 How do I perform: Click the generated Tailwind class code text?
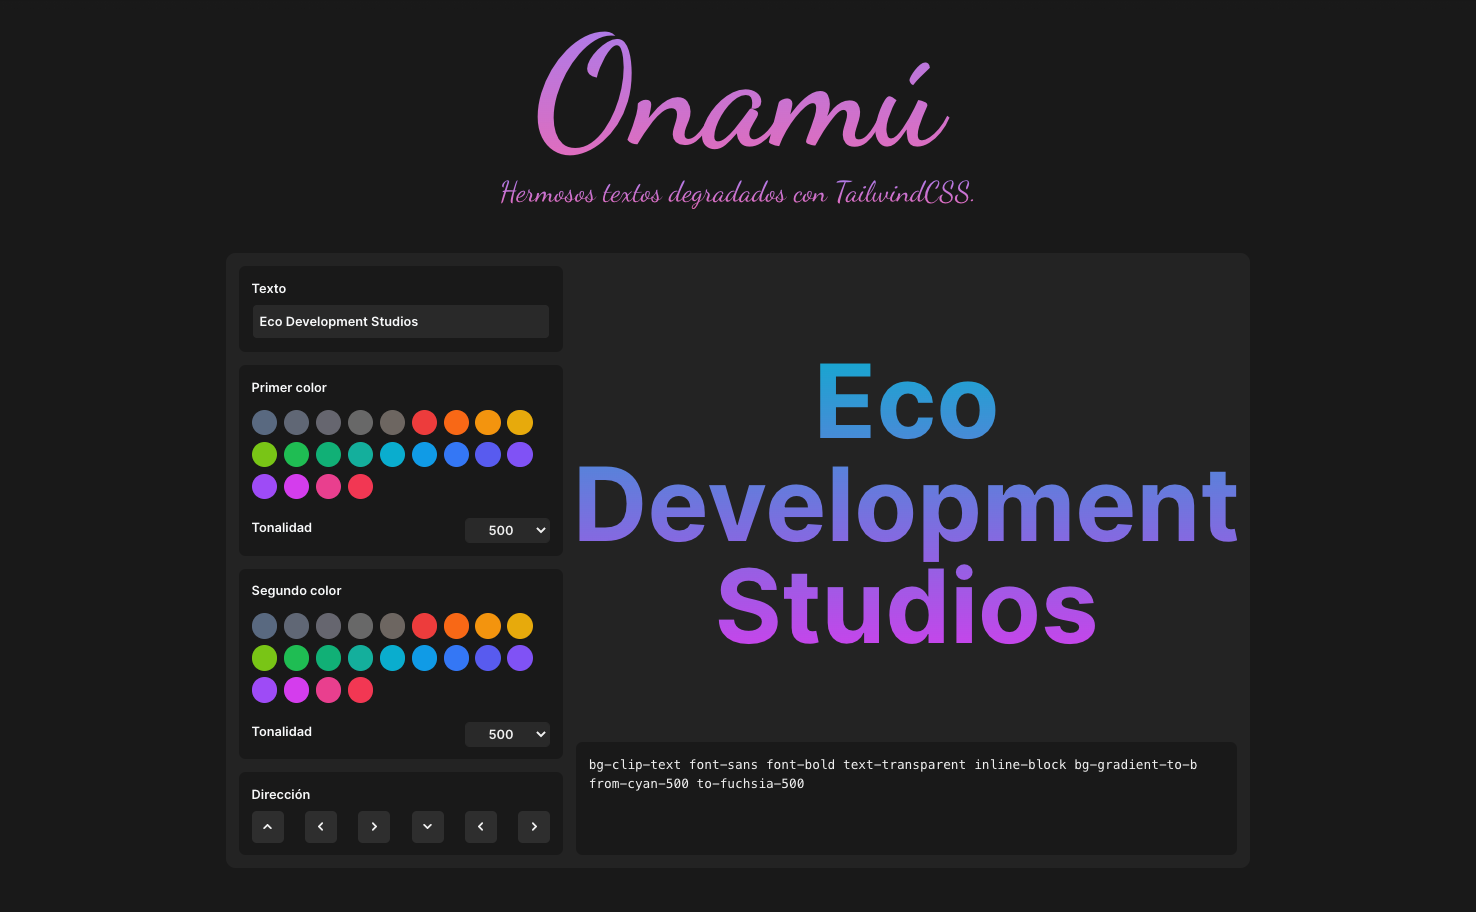[893, 774]
